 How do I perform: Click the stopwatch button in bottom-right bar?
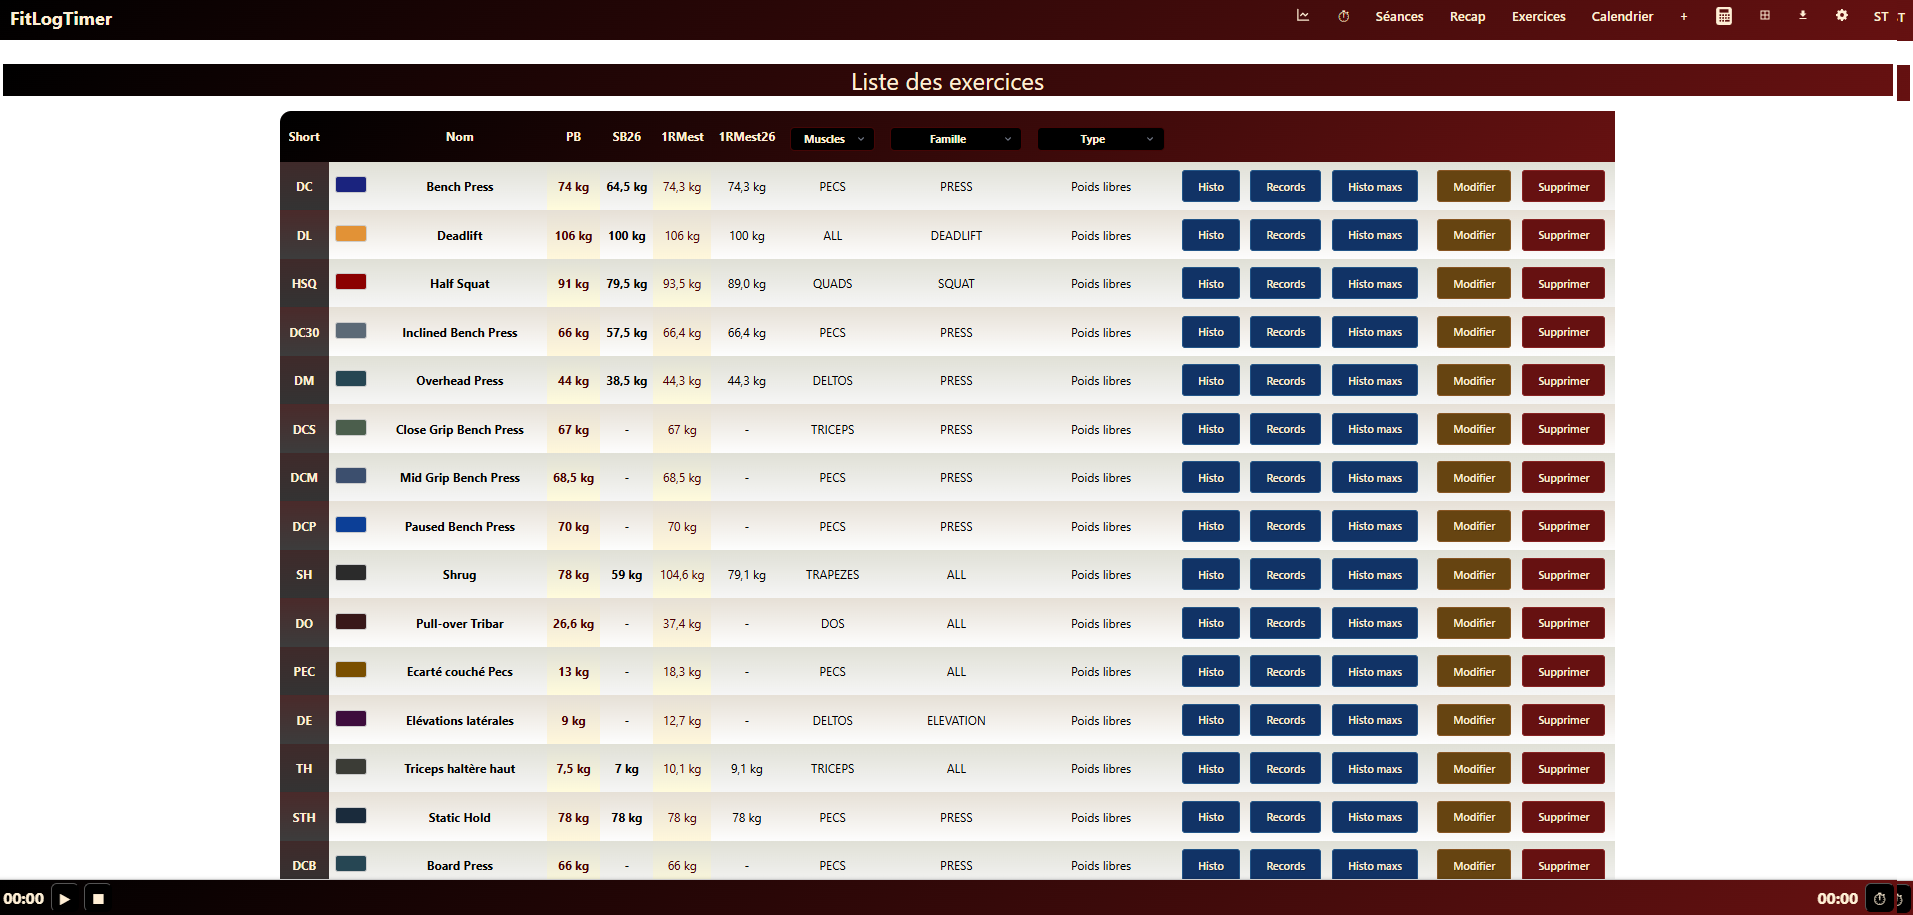(1879, 898)
